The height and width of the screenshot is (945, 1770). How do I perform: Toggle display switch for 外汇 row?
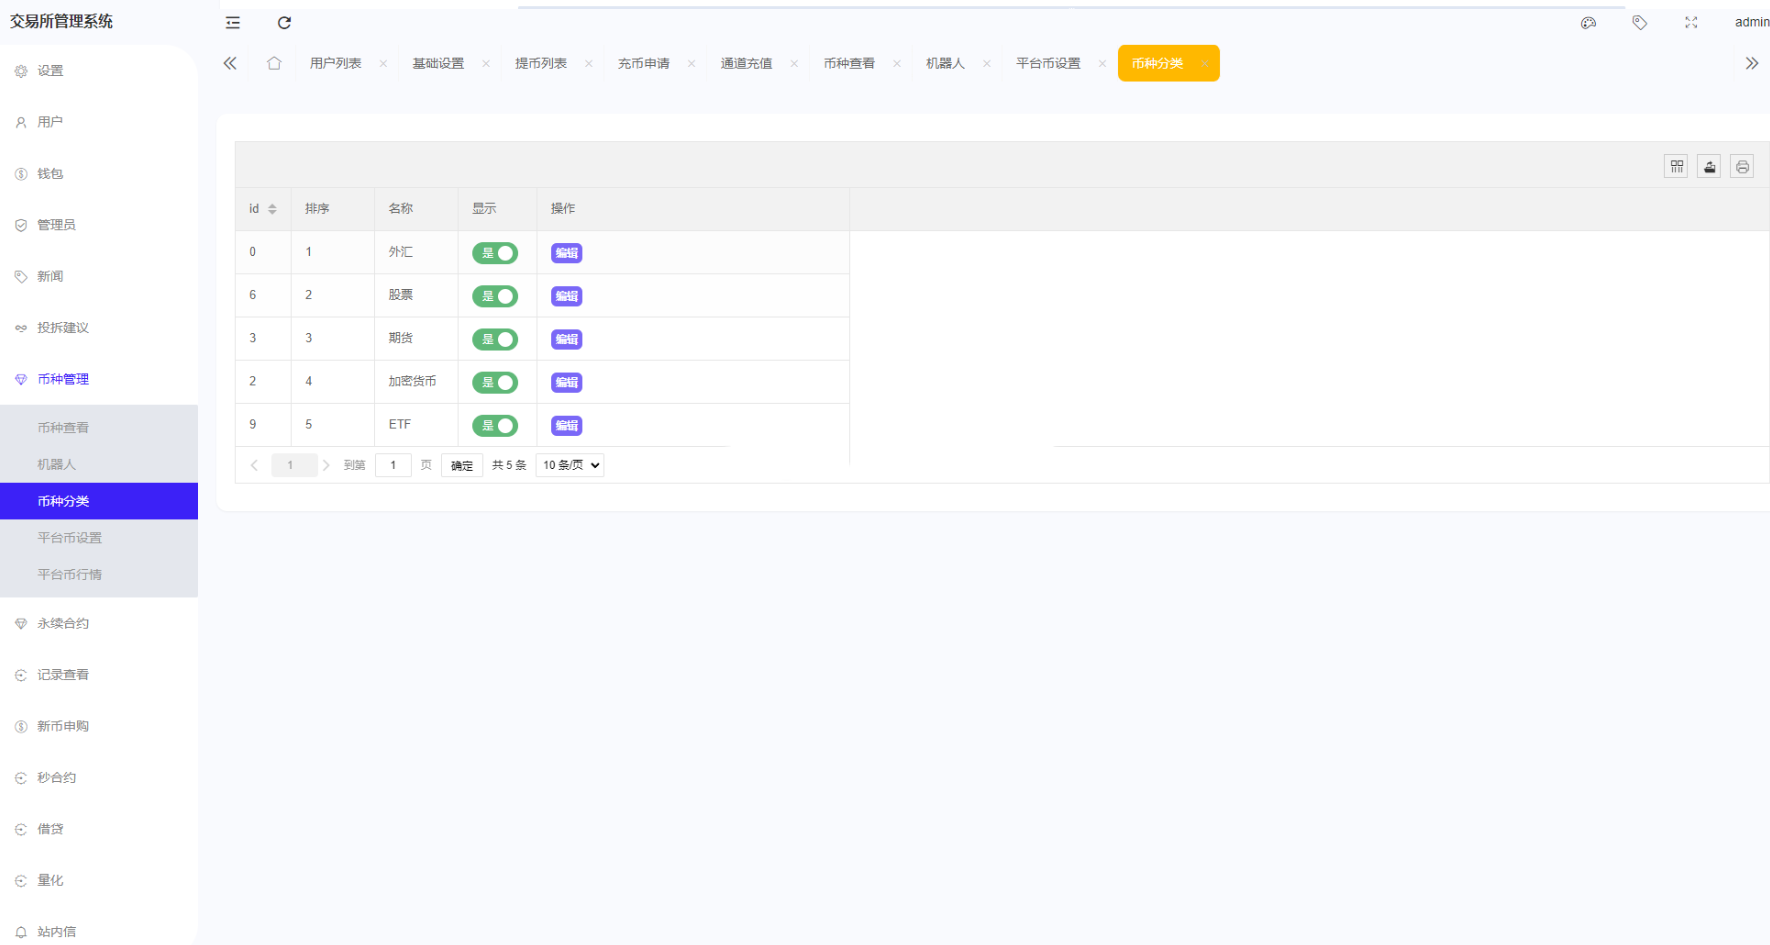495,253
